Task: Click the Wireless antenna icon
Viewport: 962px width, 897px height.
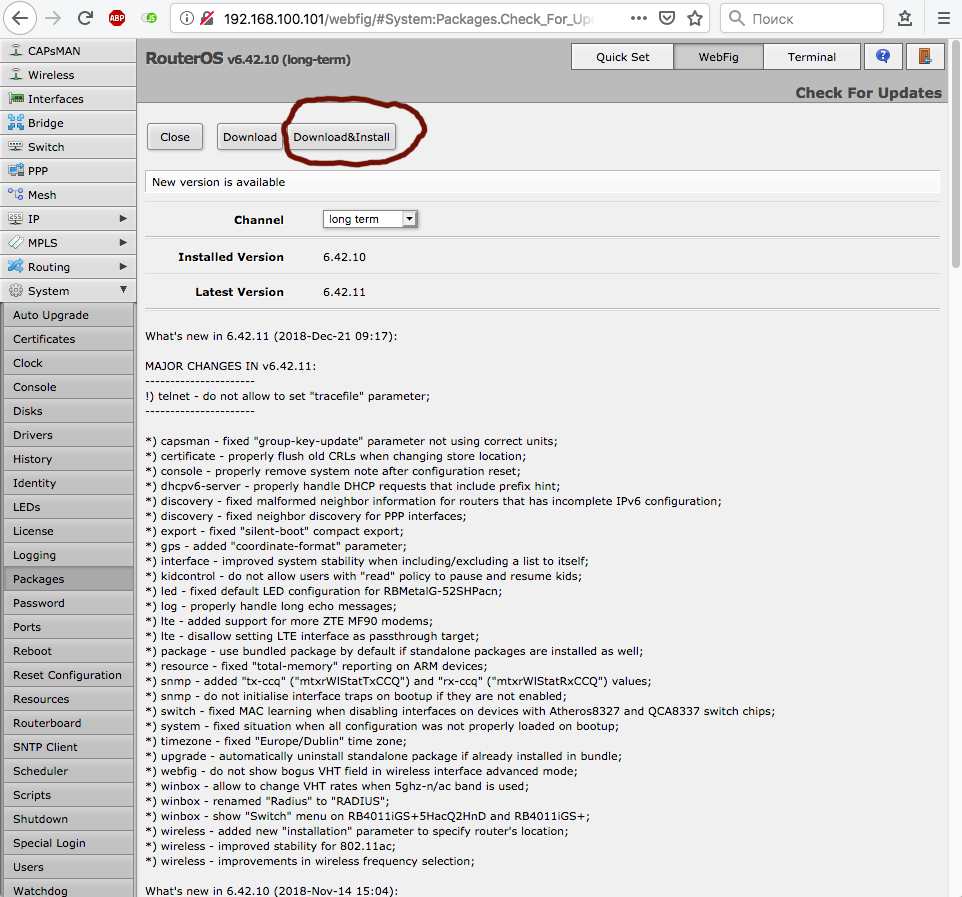Action: click(x=16, y=74)
